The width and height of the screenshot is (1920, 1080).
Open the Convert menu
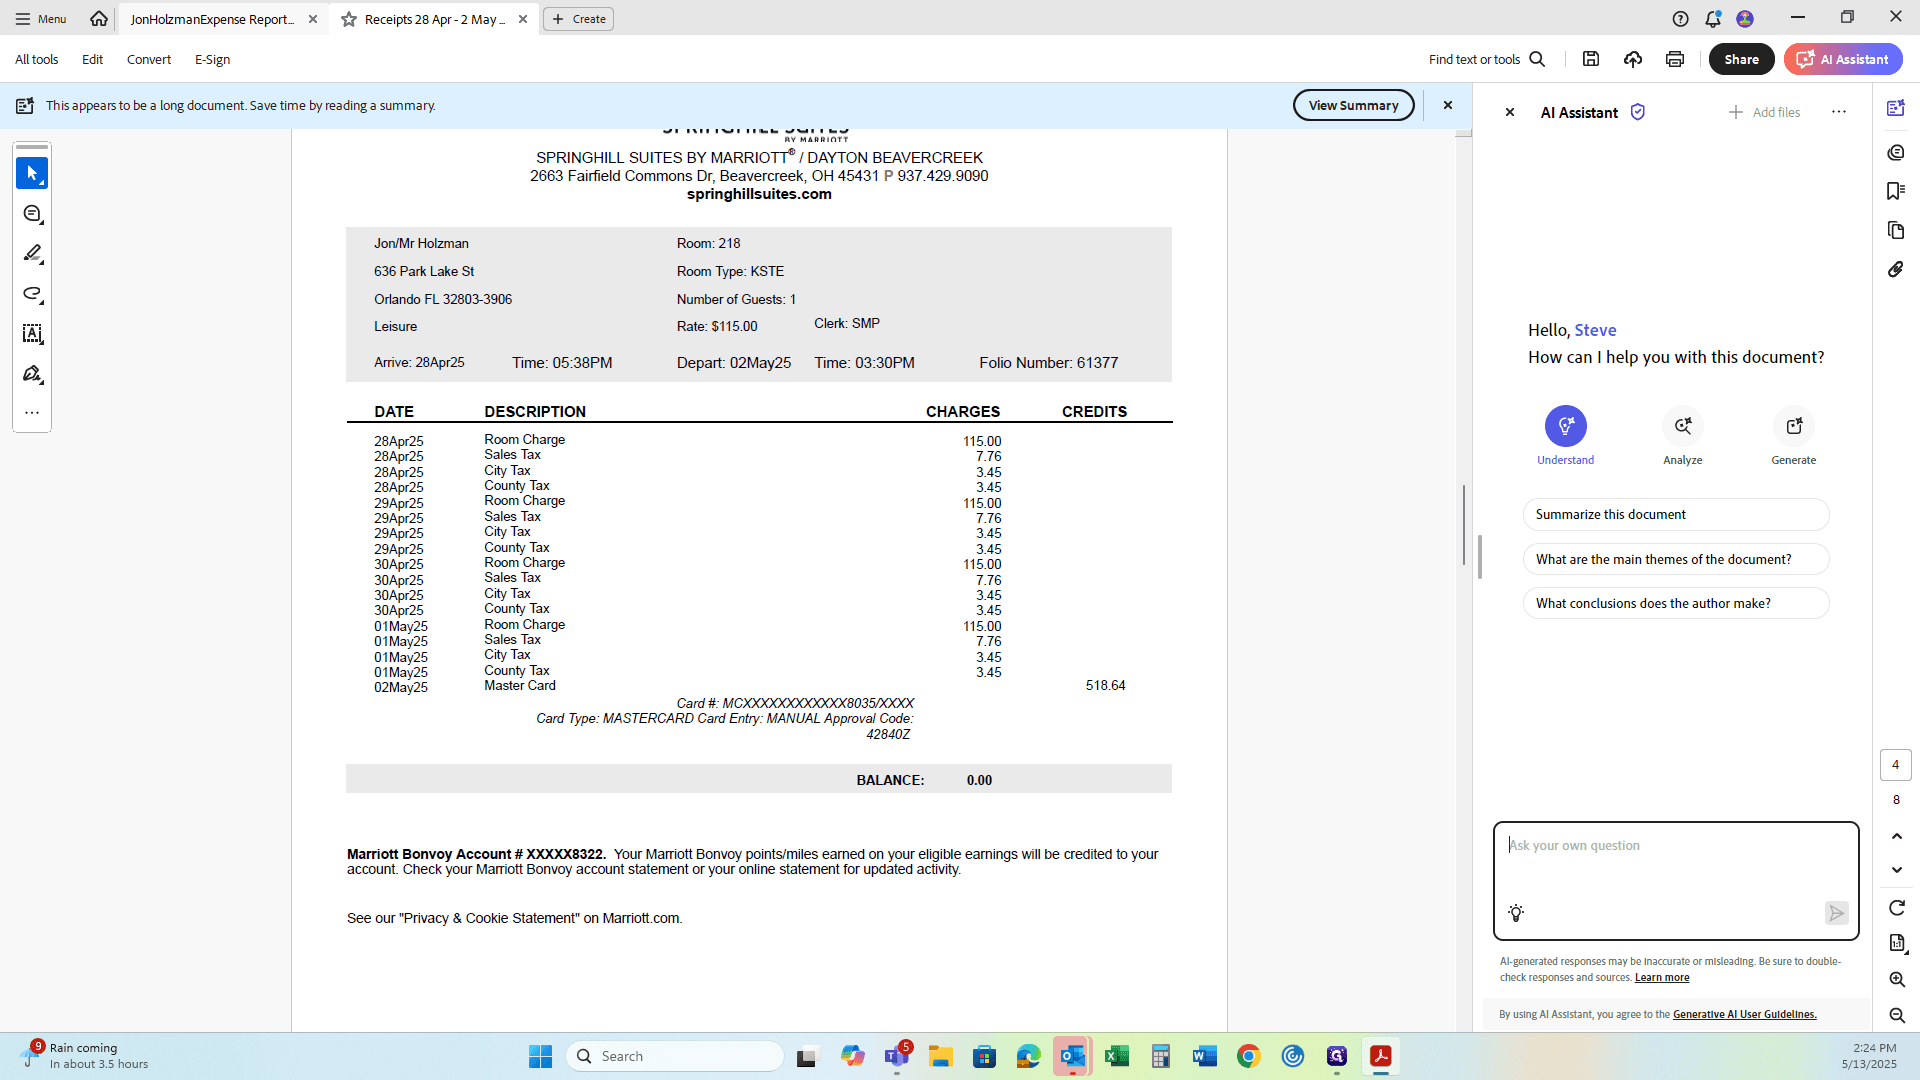coord(149,60)
